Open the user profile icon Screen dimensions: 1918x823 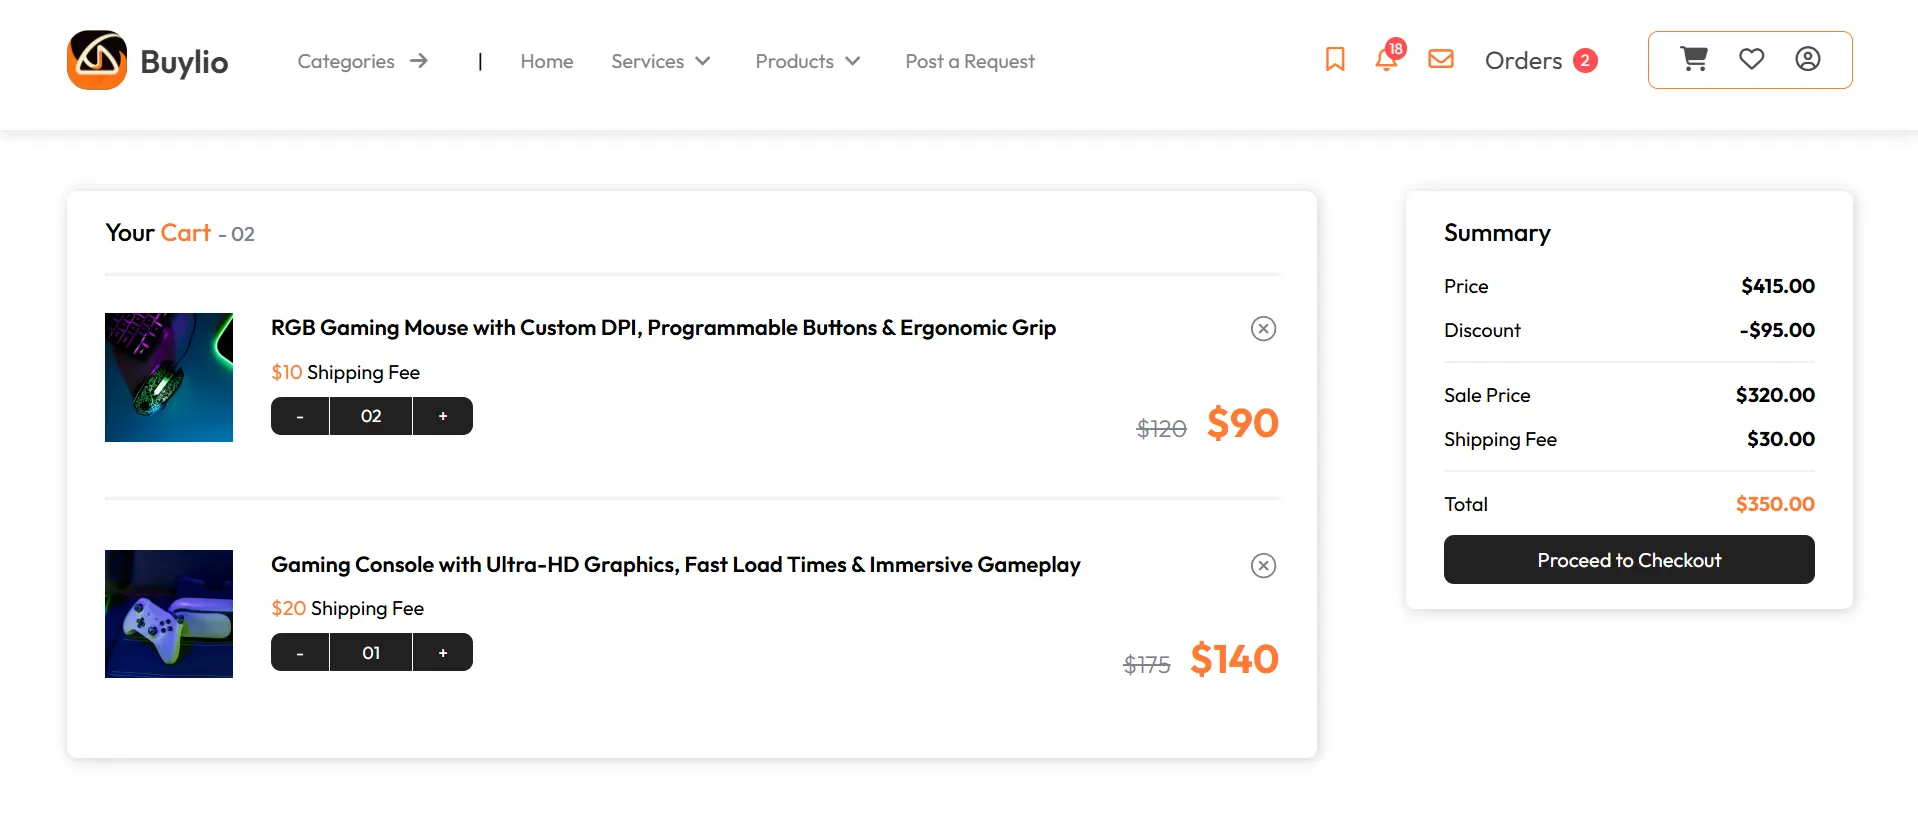[1807, 59]
